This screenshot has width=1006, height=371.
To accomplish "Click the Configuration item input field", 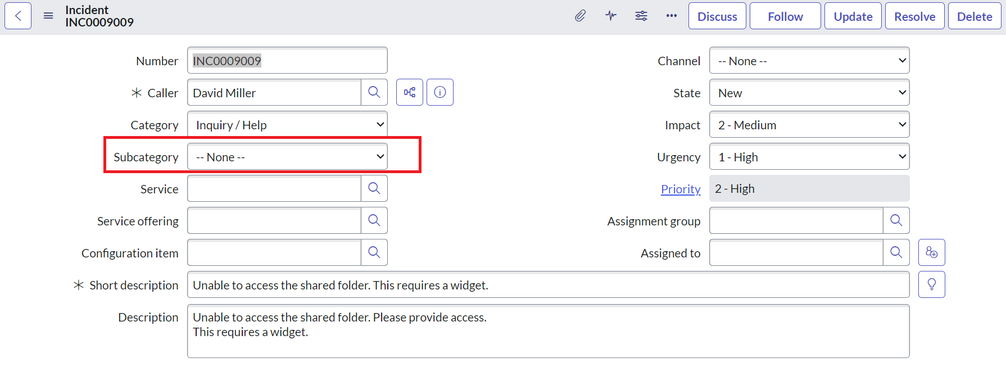I will [x=274, y=253].
